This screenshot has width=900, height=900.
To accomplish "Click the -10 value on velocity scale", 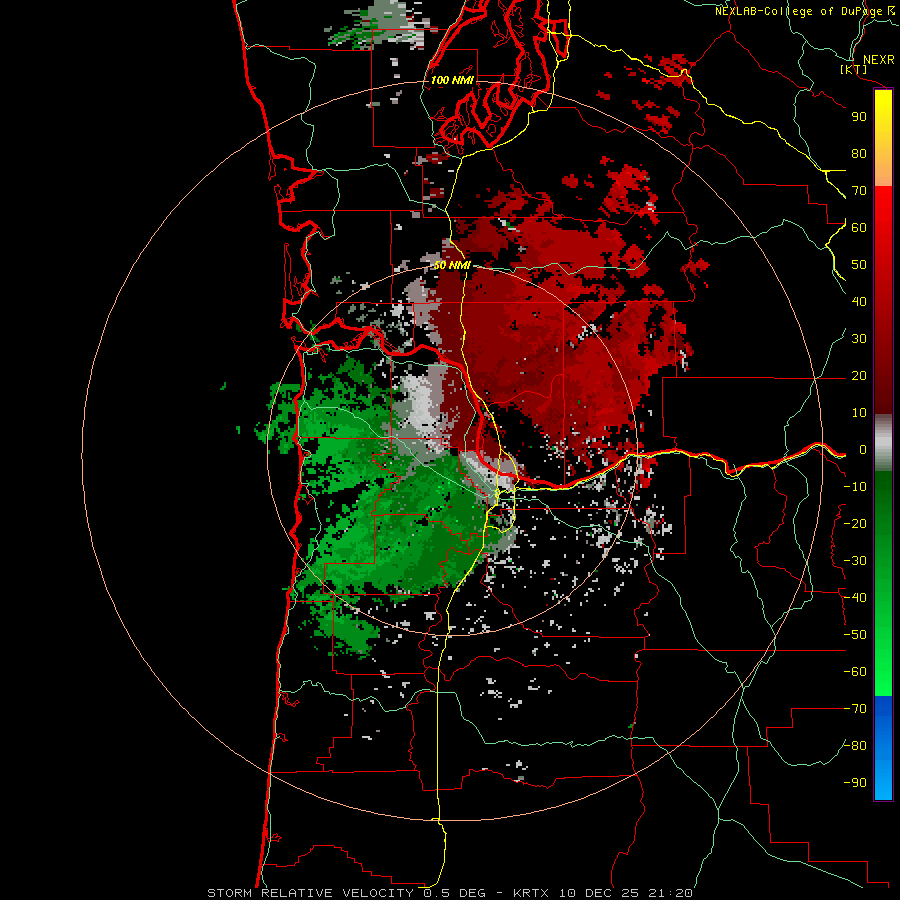I will 855,487.
